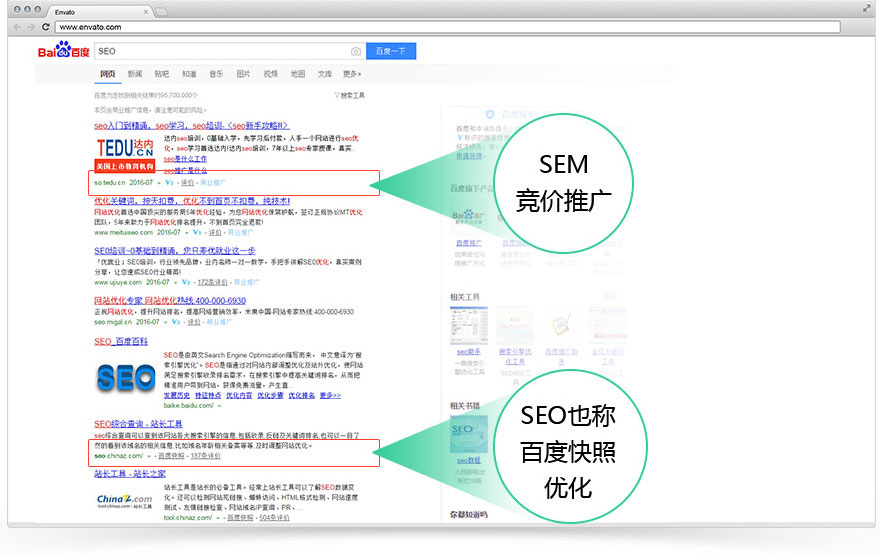
Task: Open the 视频 tab
Action: (x=271, y=74)
